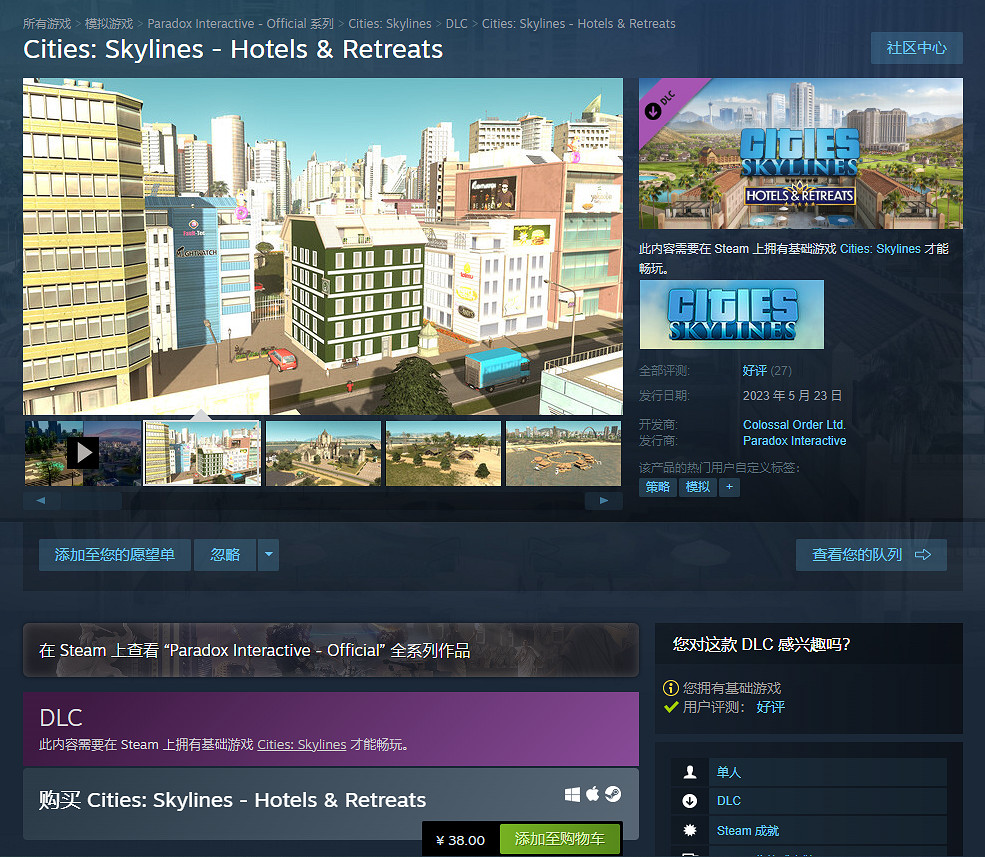985x857 pixels.
Task: Open the Colossal Order Ltd. developer link
Action: click(794, 424)
